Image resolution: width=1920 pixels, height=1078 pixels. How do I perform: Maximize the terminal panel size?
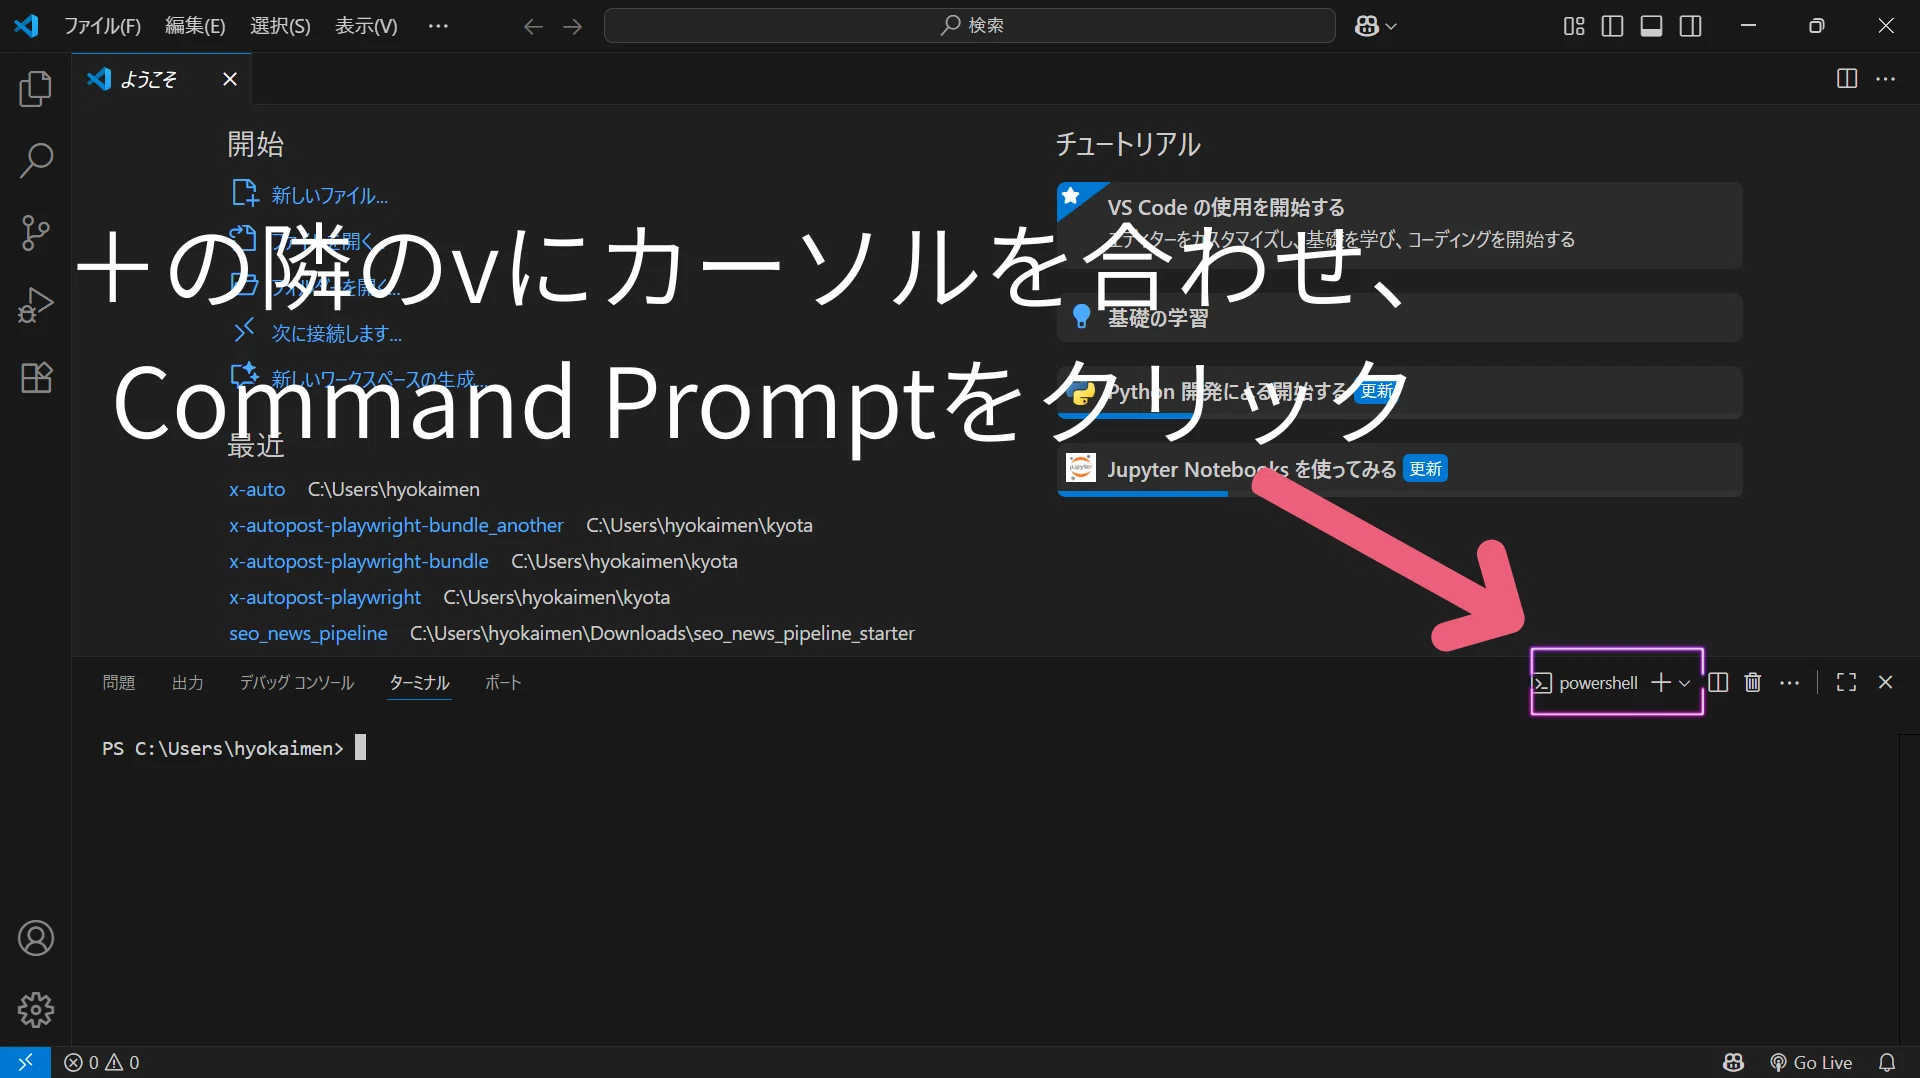click(x=1847, y=682)
